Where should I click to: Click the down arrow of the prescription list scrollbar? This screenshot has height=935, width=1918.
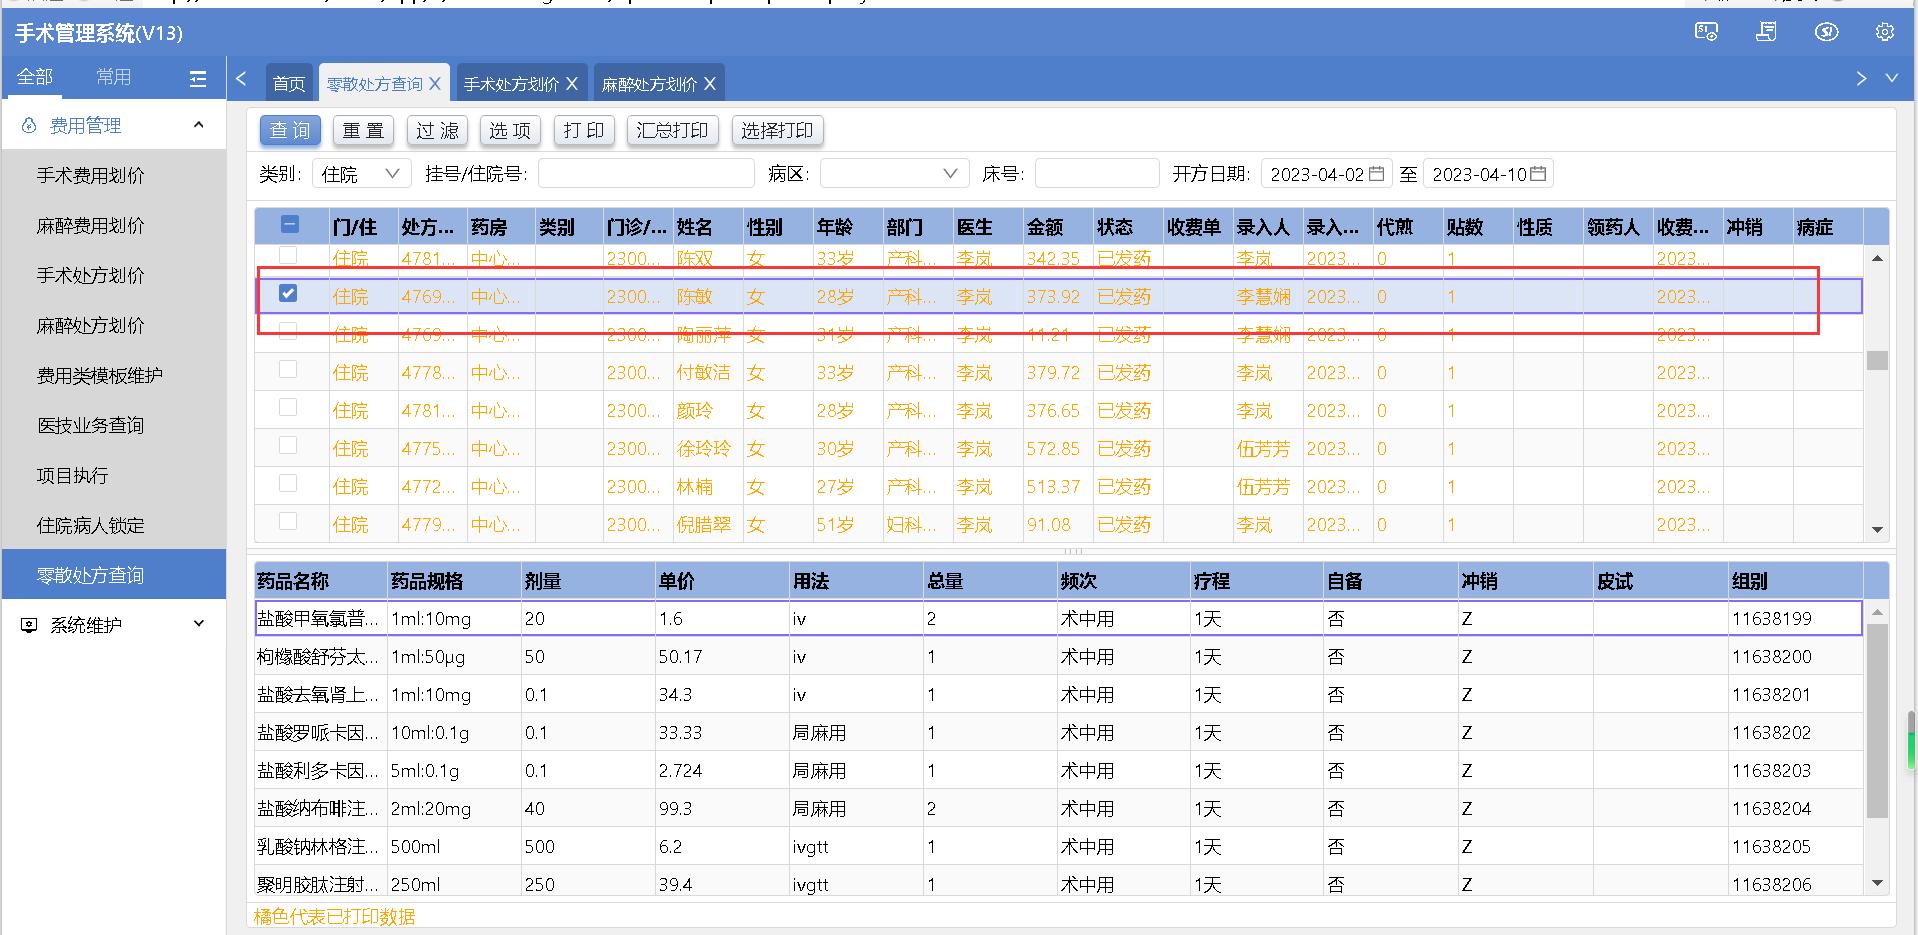tap(1877, 529)
